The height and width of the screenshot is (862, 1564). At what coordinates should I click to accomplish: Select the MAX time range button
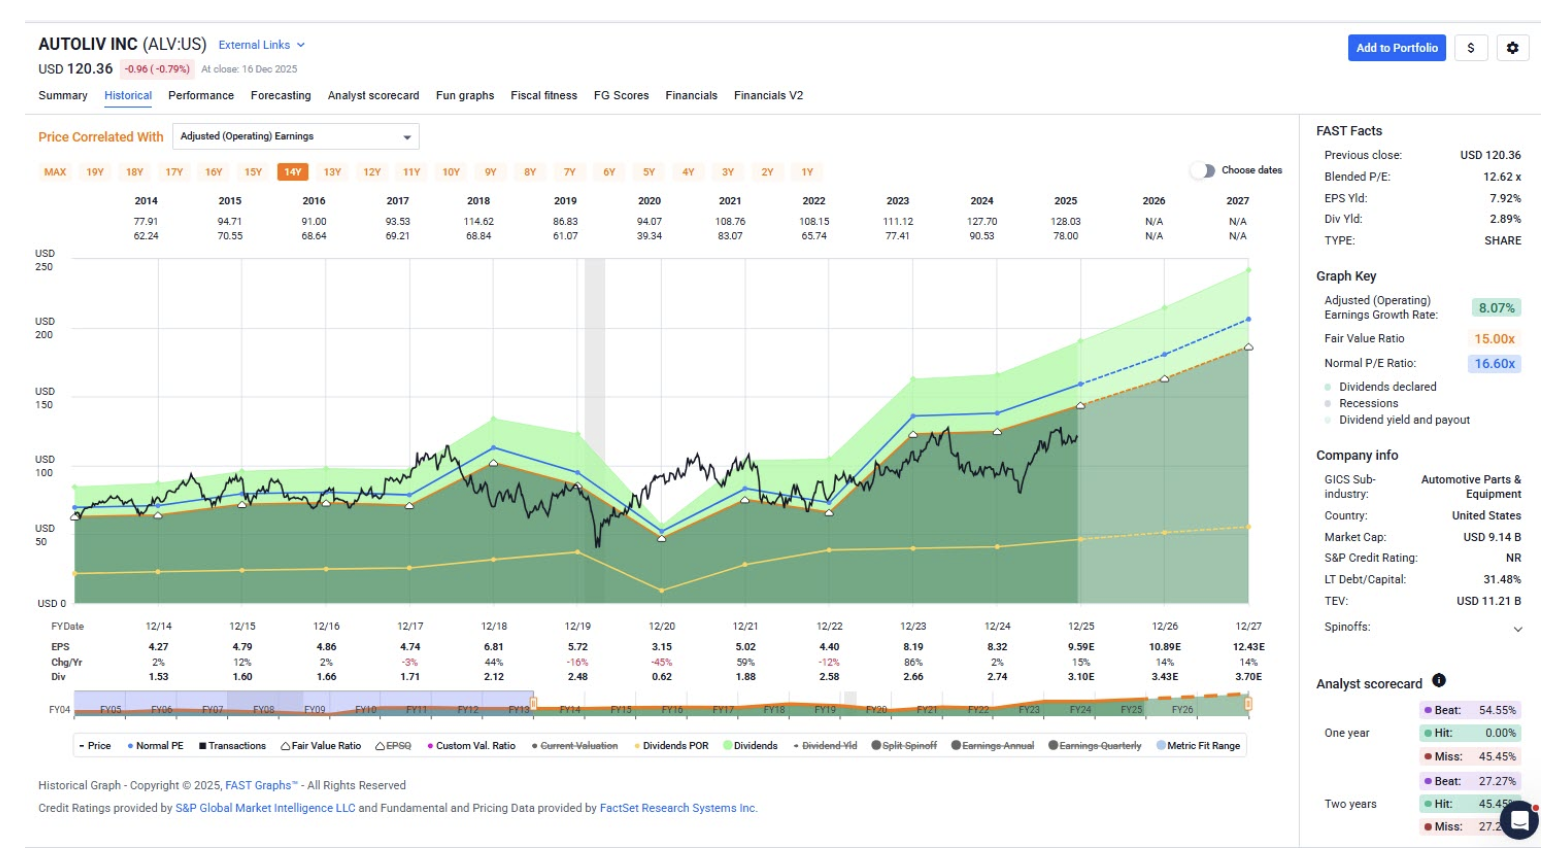55,172
